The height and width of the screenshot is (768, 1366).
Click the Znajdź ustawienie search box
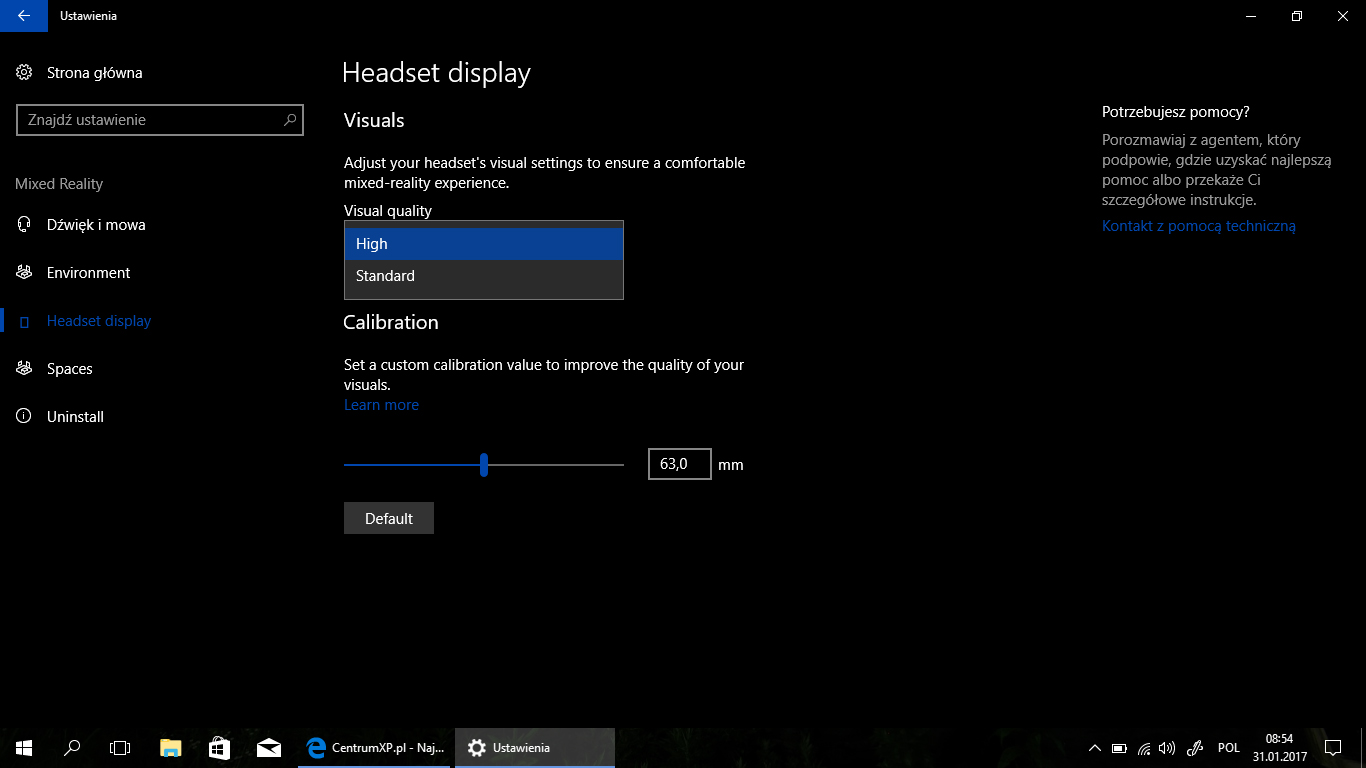(x=159, y=120)
